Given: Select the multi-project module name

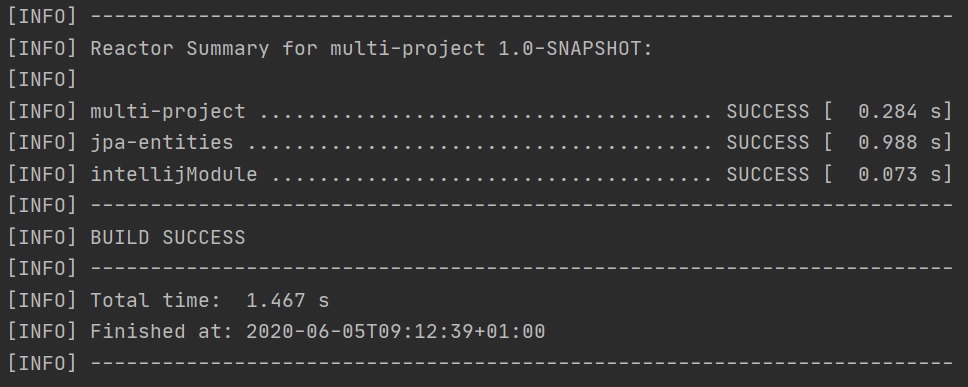Looking at the screenshot, I should [x=168, y=111].
